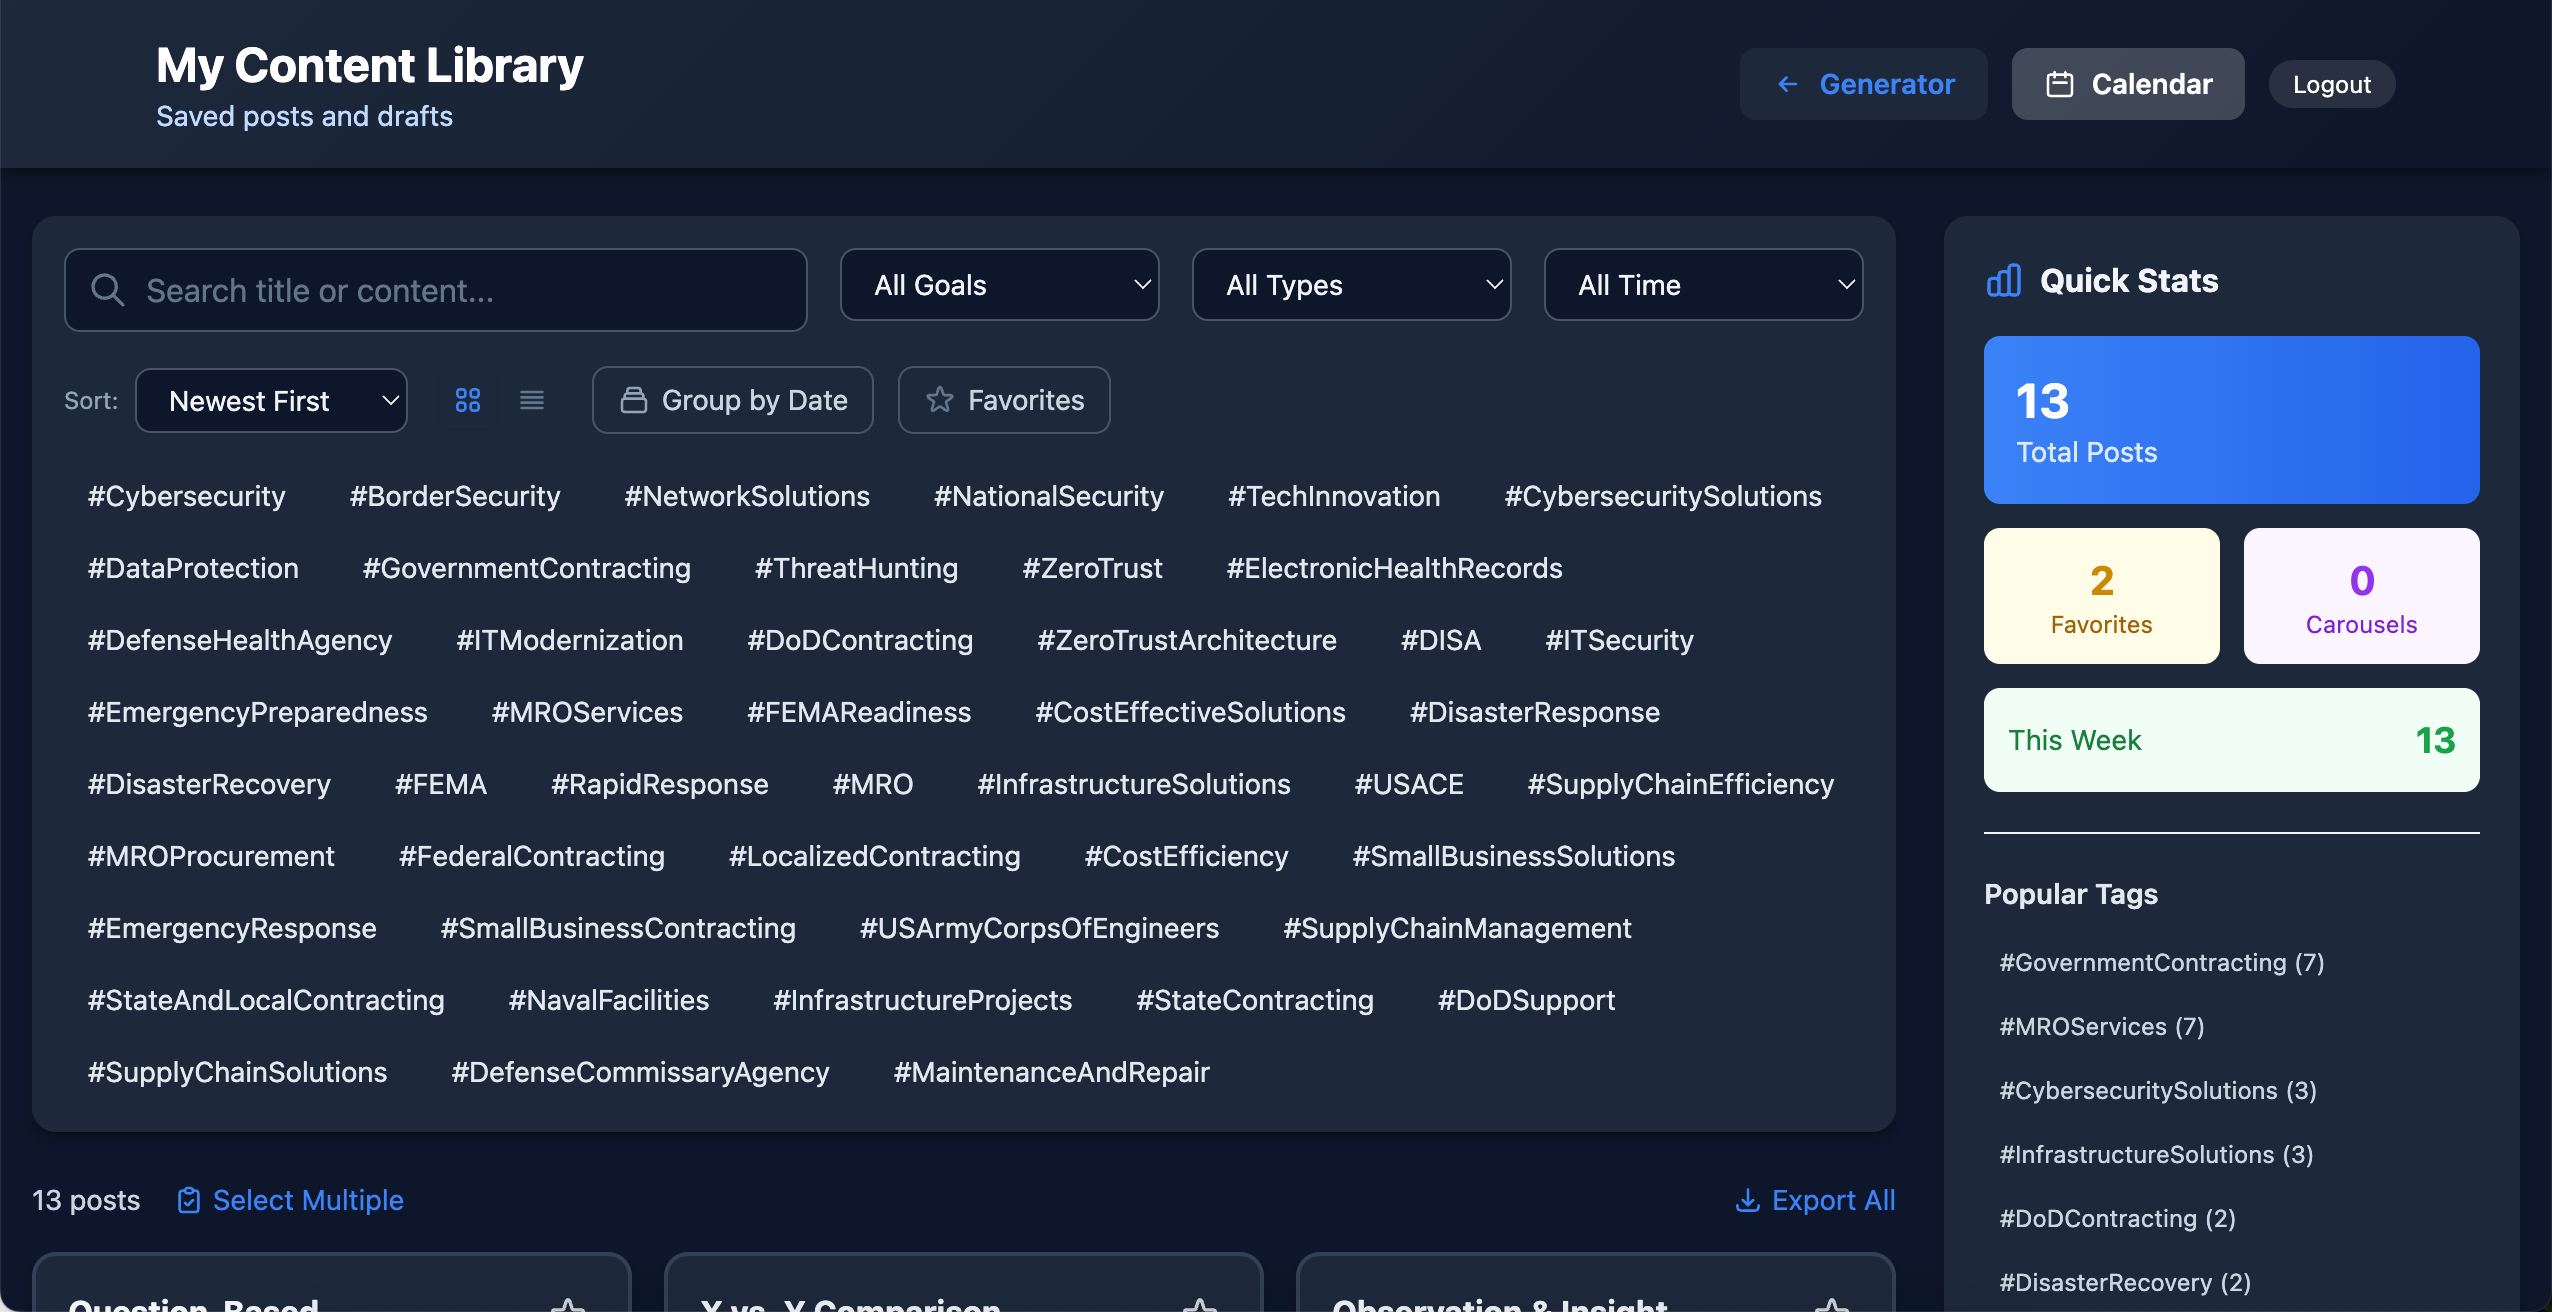Open the Calendar page

pos(2128,84)
